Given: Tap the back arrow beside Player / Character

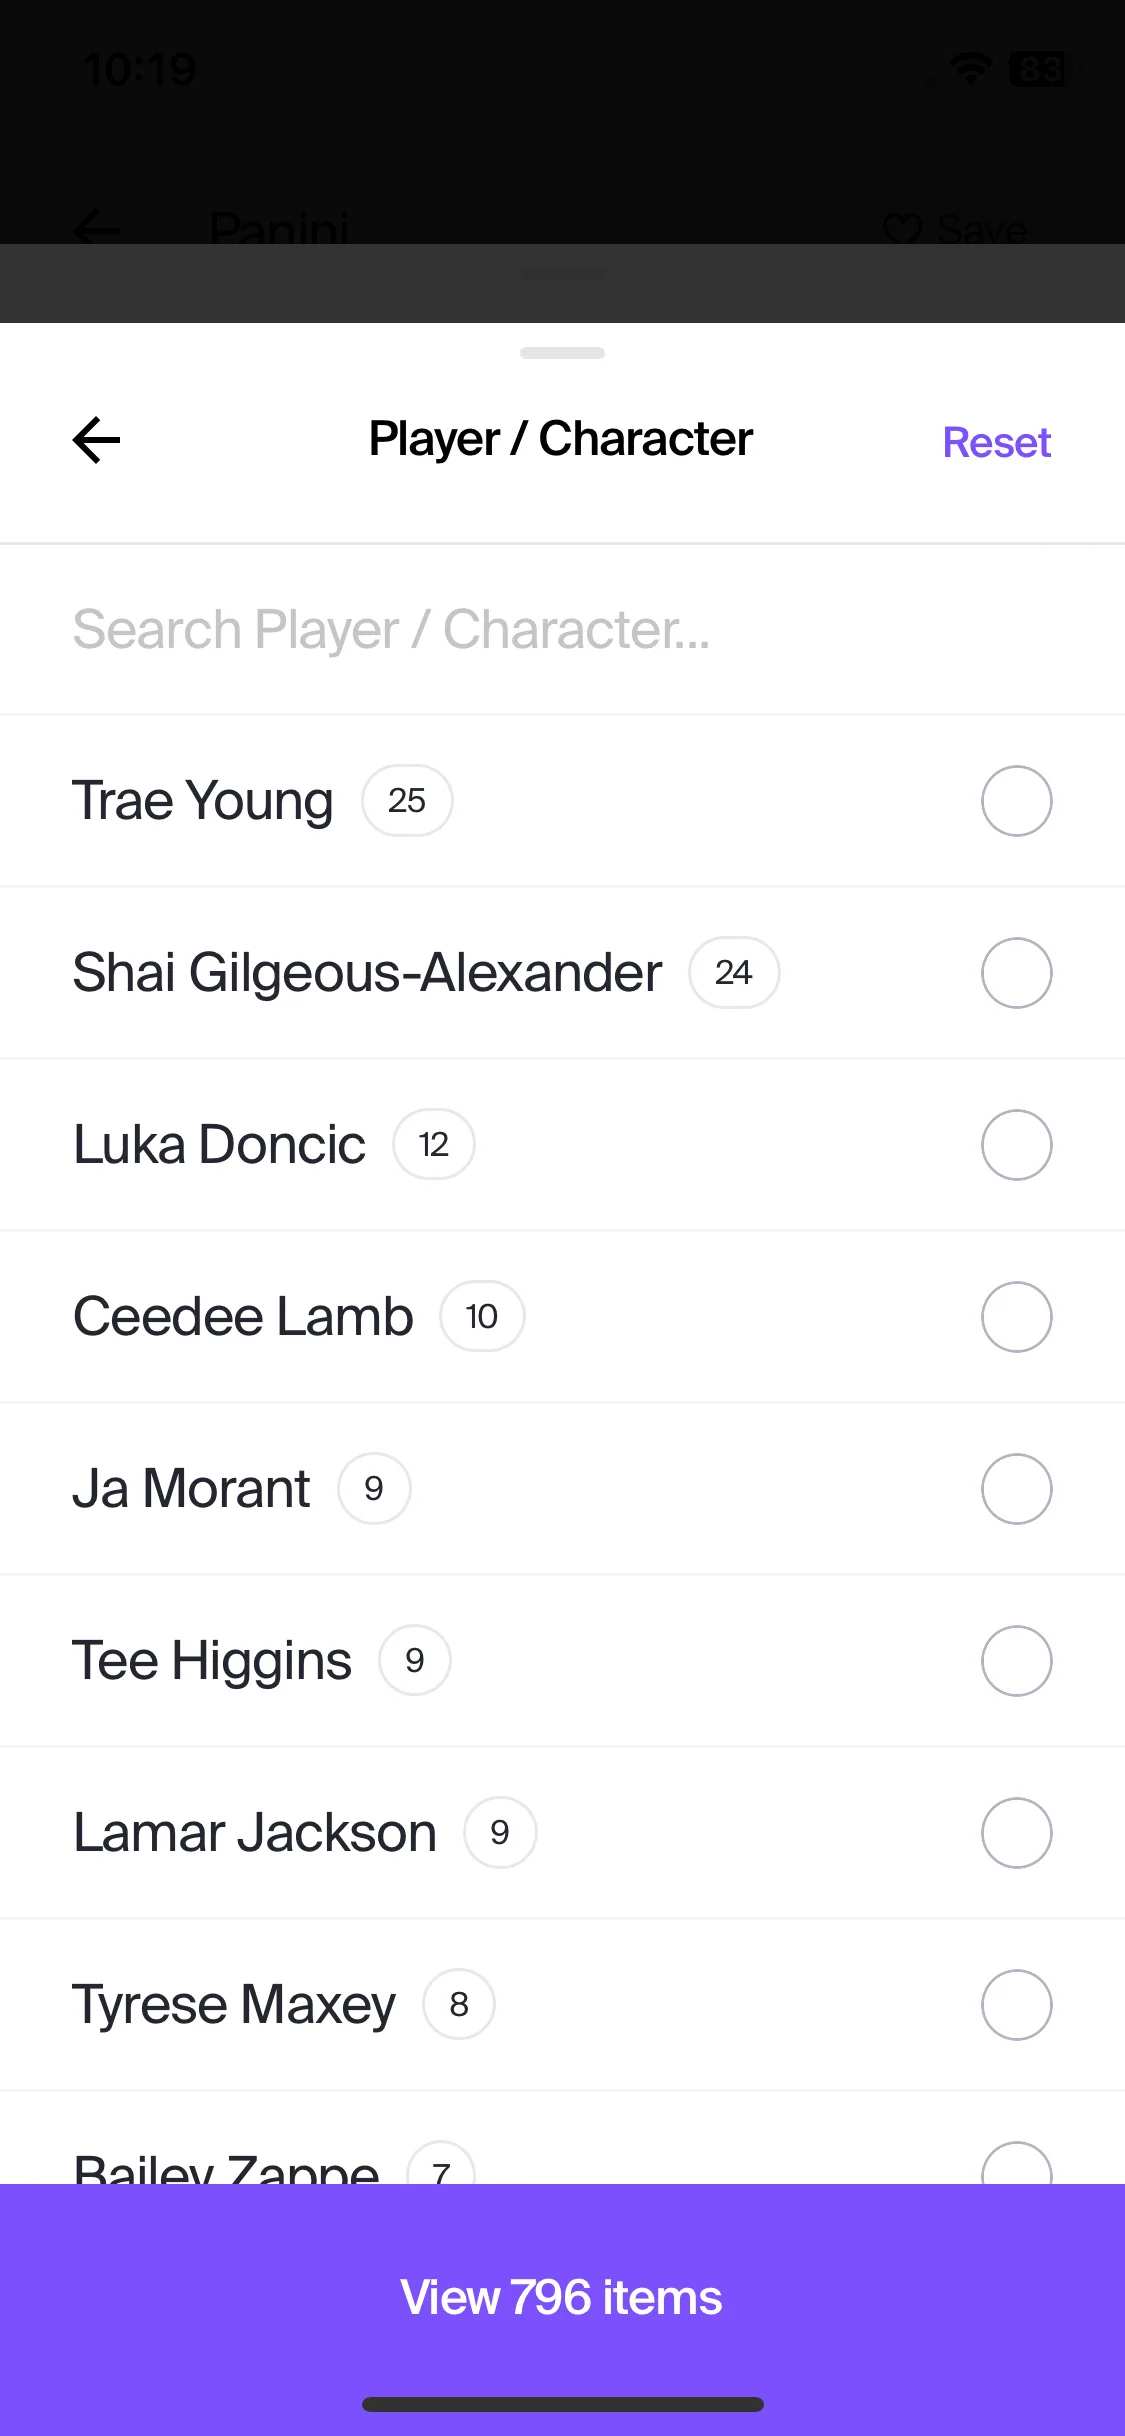Looking at the screenshot, I should pyautogui.click(x=97, y=440).
